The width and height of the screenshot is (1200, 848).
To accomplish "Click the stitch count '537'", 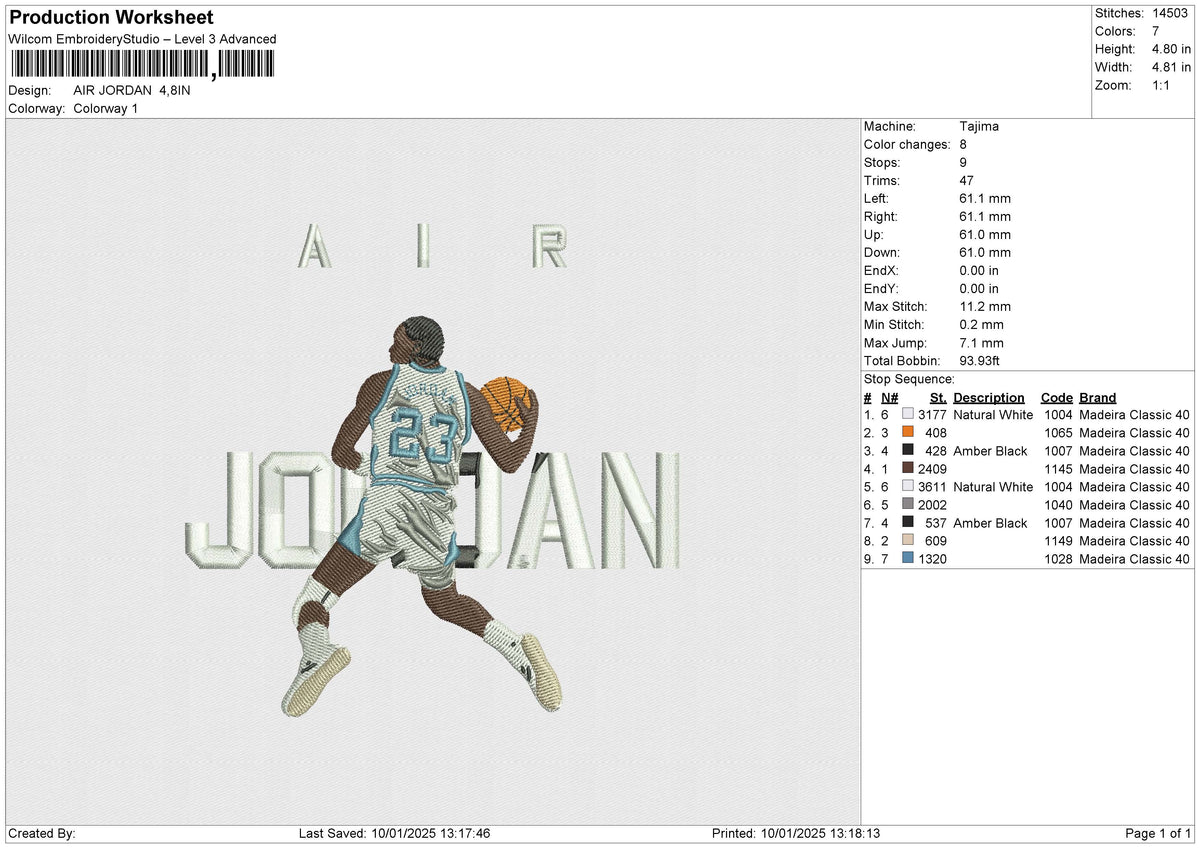I will pos(936,523).
